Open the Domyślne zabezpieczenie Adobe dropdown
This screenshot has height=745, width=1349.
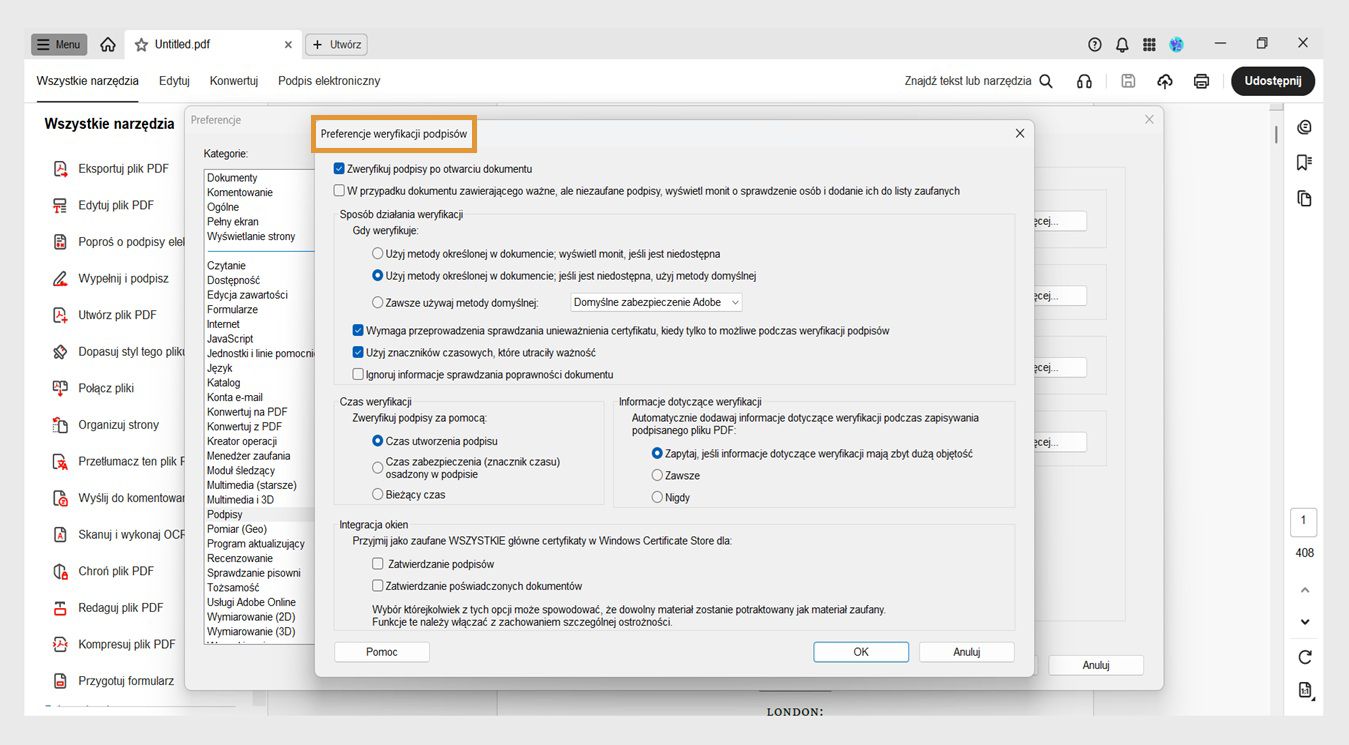coord(656,302)
